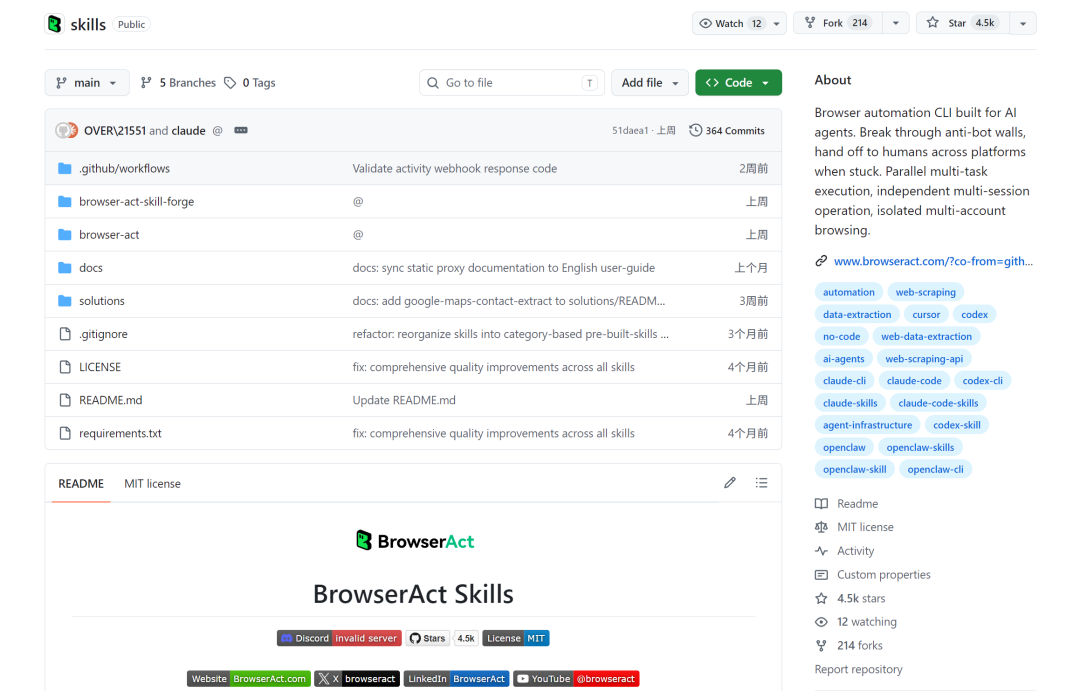This screenshot has width=1080, height=691.
Task: Open the README outline list icon
Action: [761, 483]
